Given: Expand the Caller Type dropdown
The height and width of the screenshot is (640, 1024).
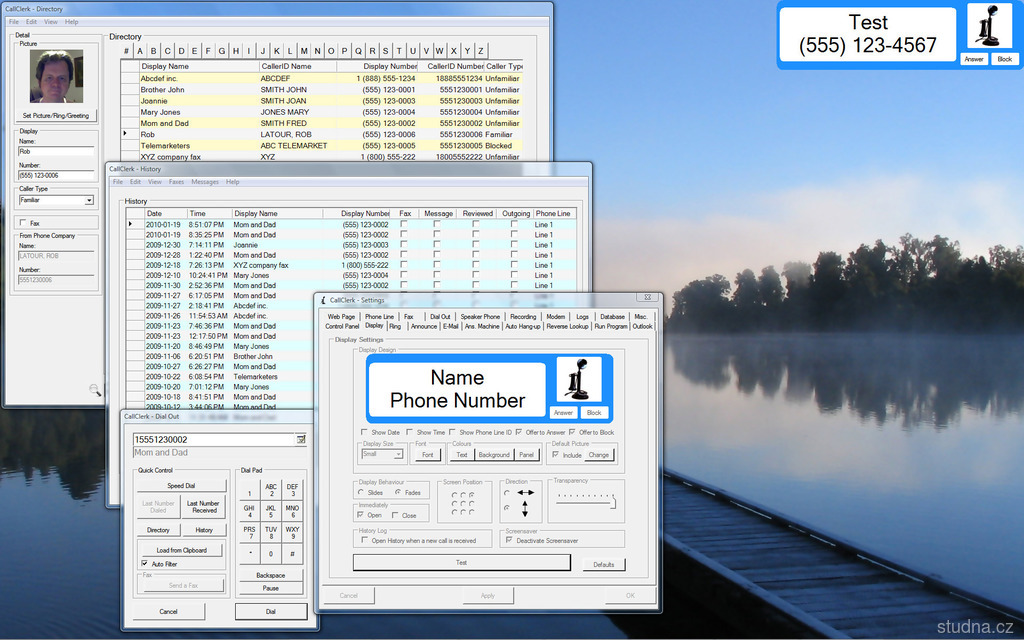Looking at the screenshot, I should click(x=88, y=200).
